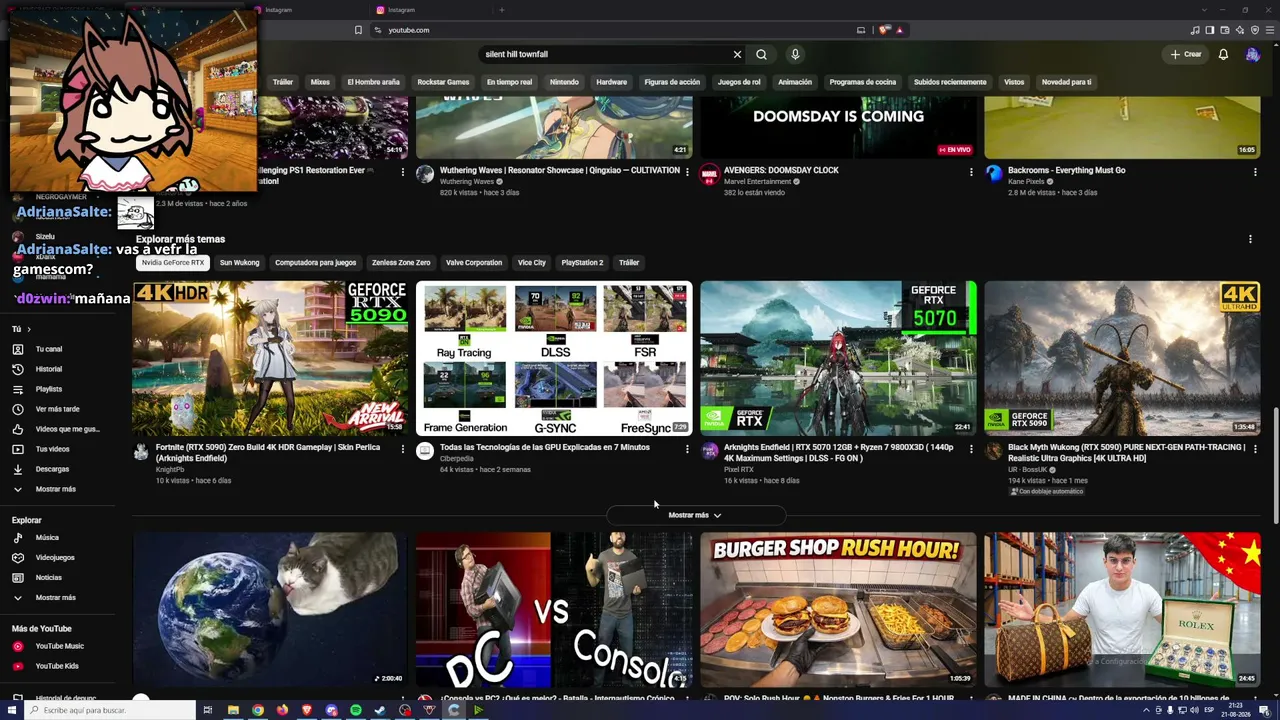Expand the Mostrar más button below topics
1280x720 pixels.
tap(695, 515)
